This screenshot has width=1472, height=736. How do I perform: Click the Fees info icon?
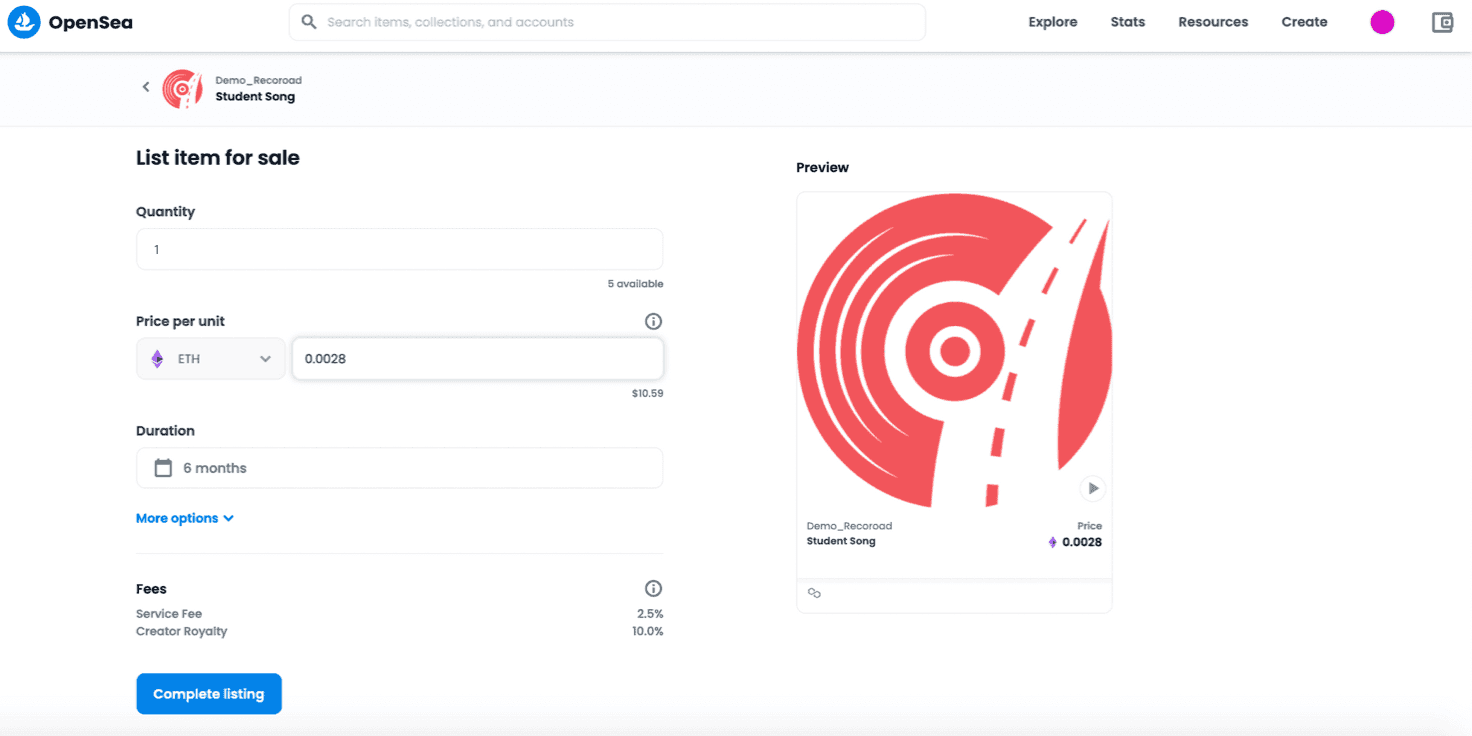[x=653, y=588]
